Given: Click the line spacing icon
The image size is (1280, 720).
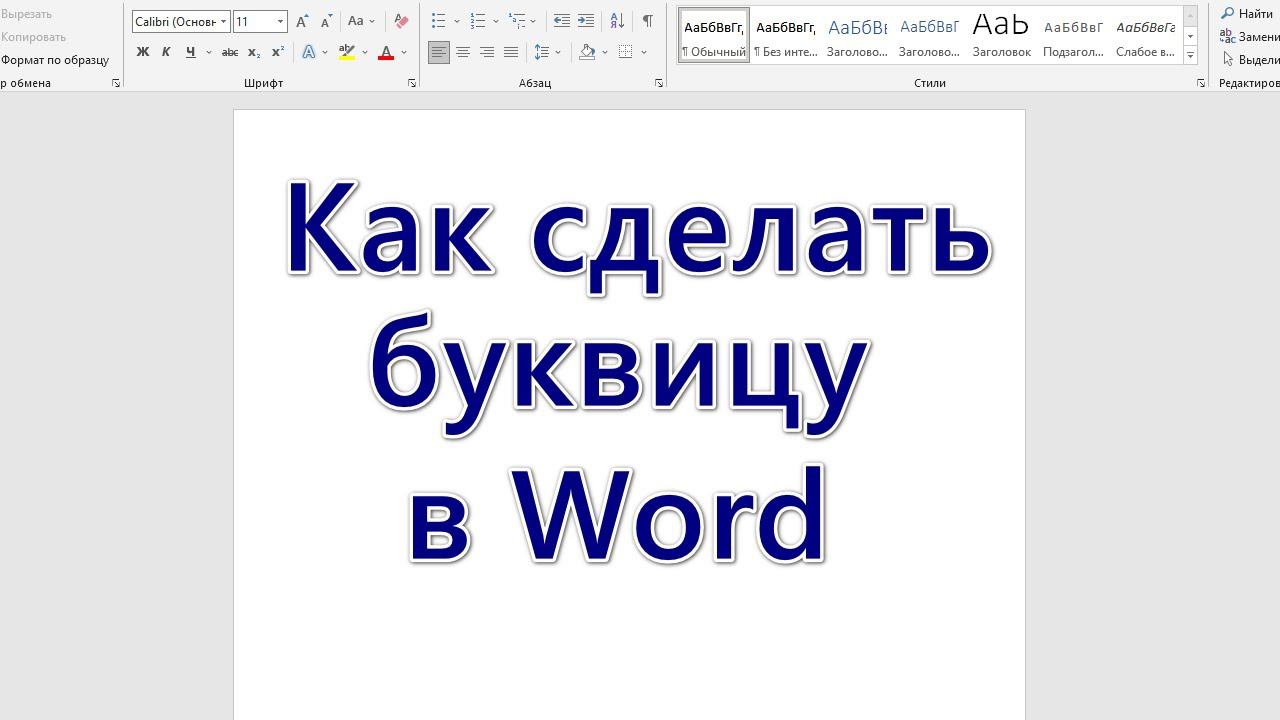Looking at the screenshot, I should (541, 52).
